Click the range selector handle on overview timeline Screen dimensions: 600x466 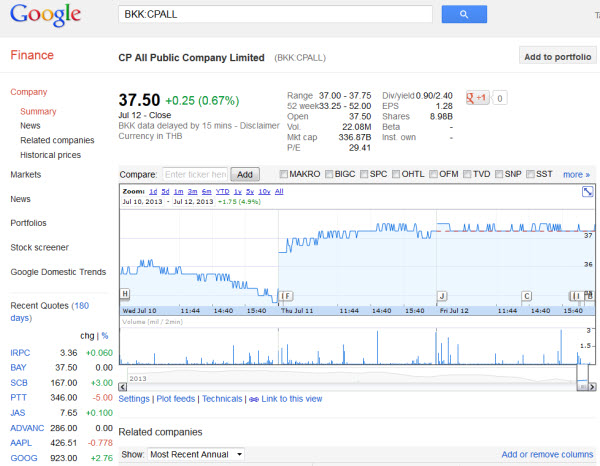click(x=582, y=387)
